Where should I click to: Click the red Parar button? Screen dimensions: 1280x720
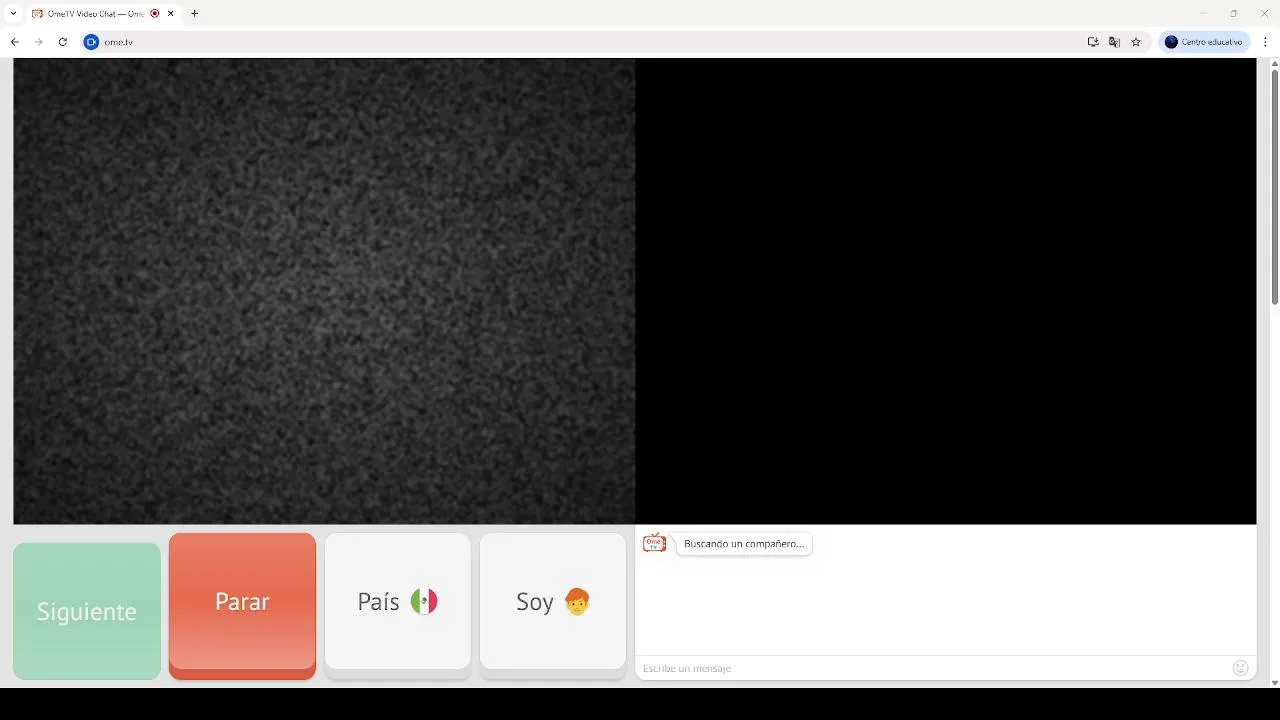(x=242, y=606)
